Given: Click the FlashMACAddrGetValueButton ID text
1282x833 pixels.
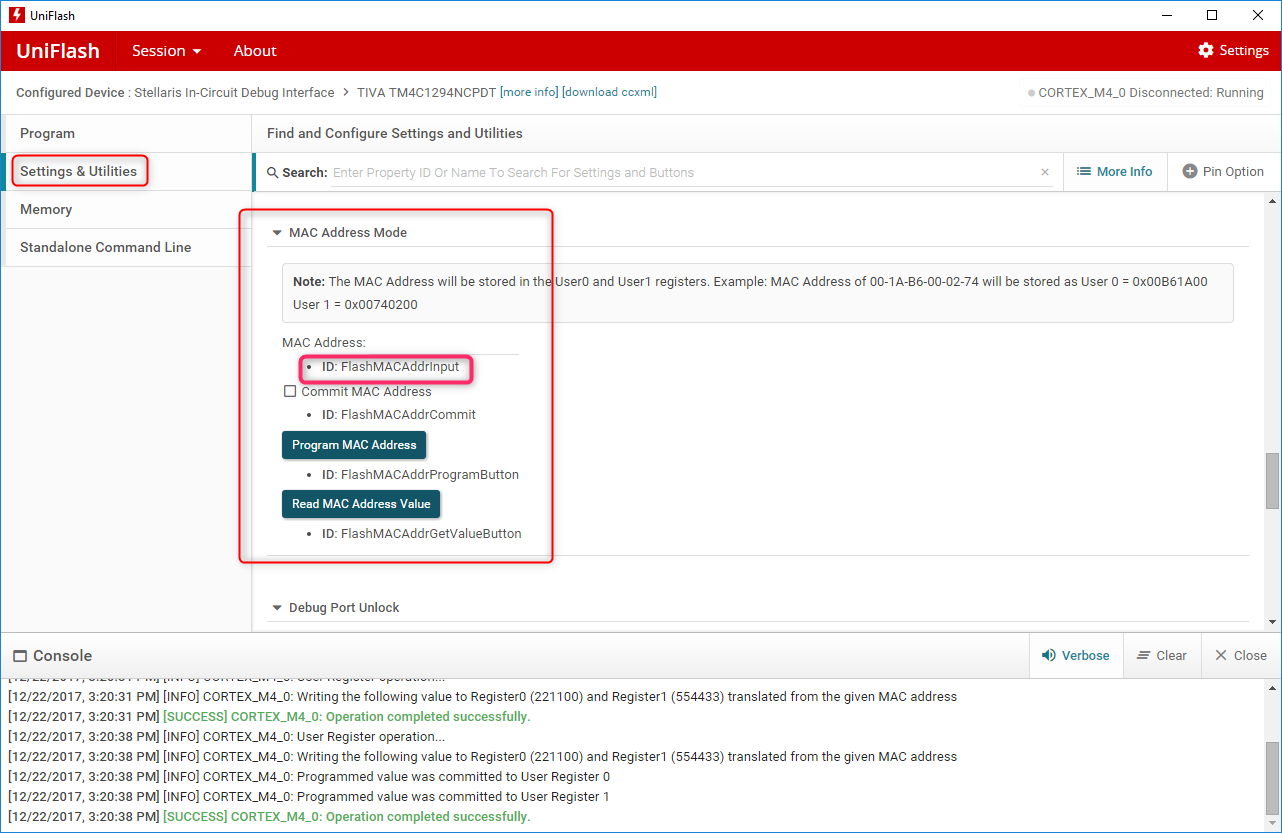Looking at the screenshot, I should [x=421, y=534].
